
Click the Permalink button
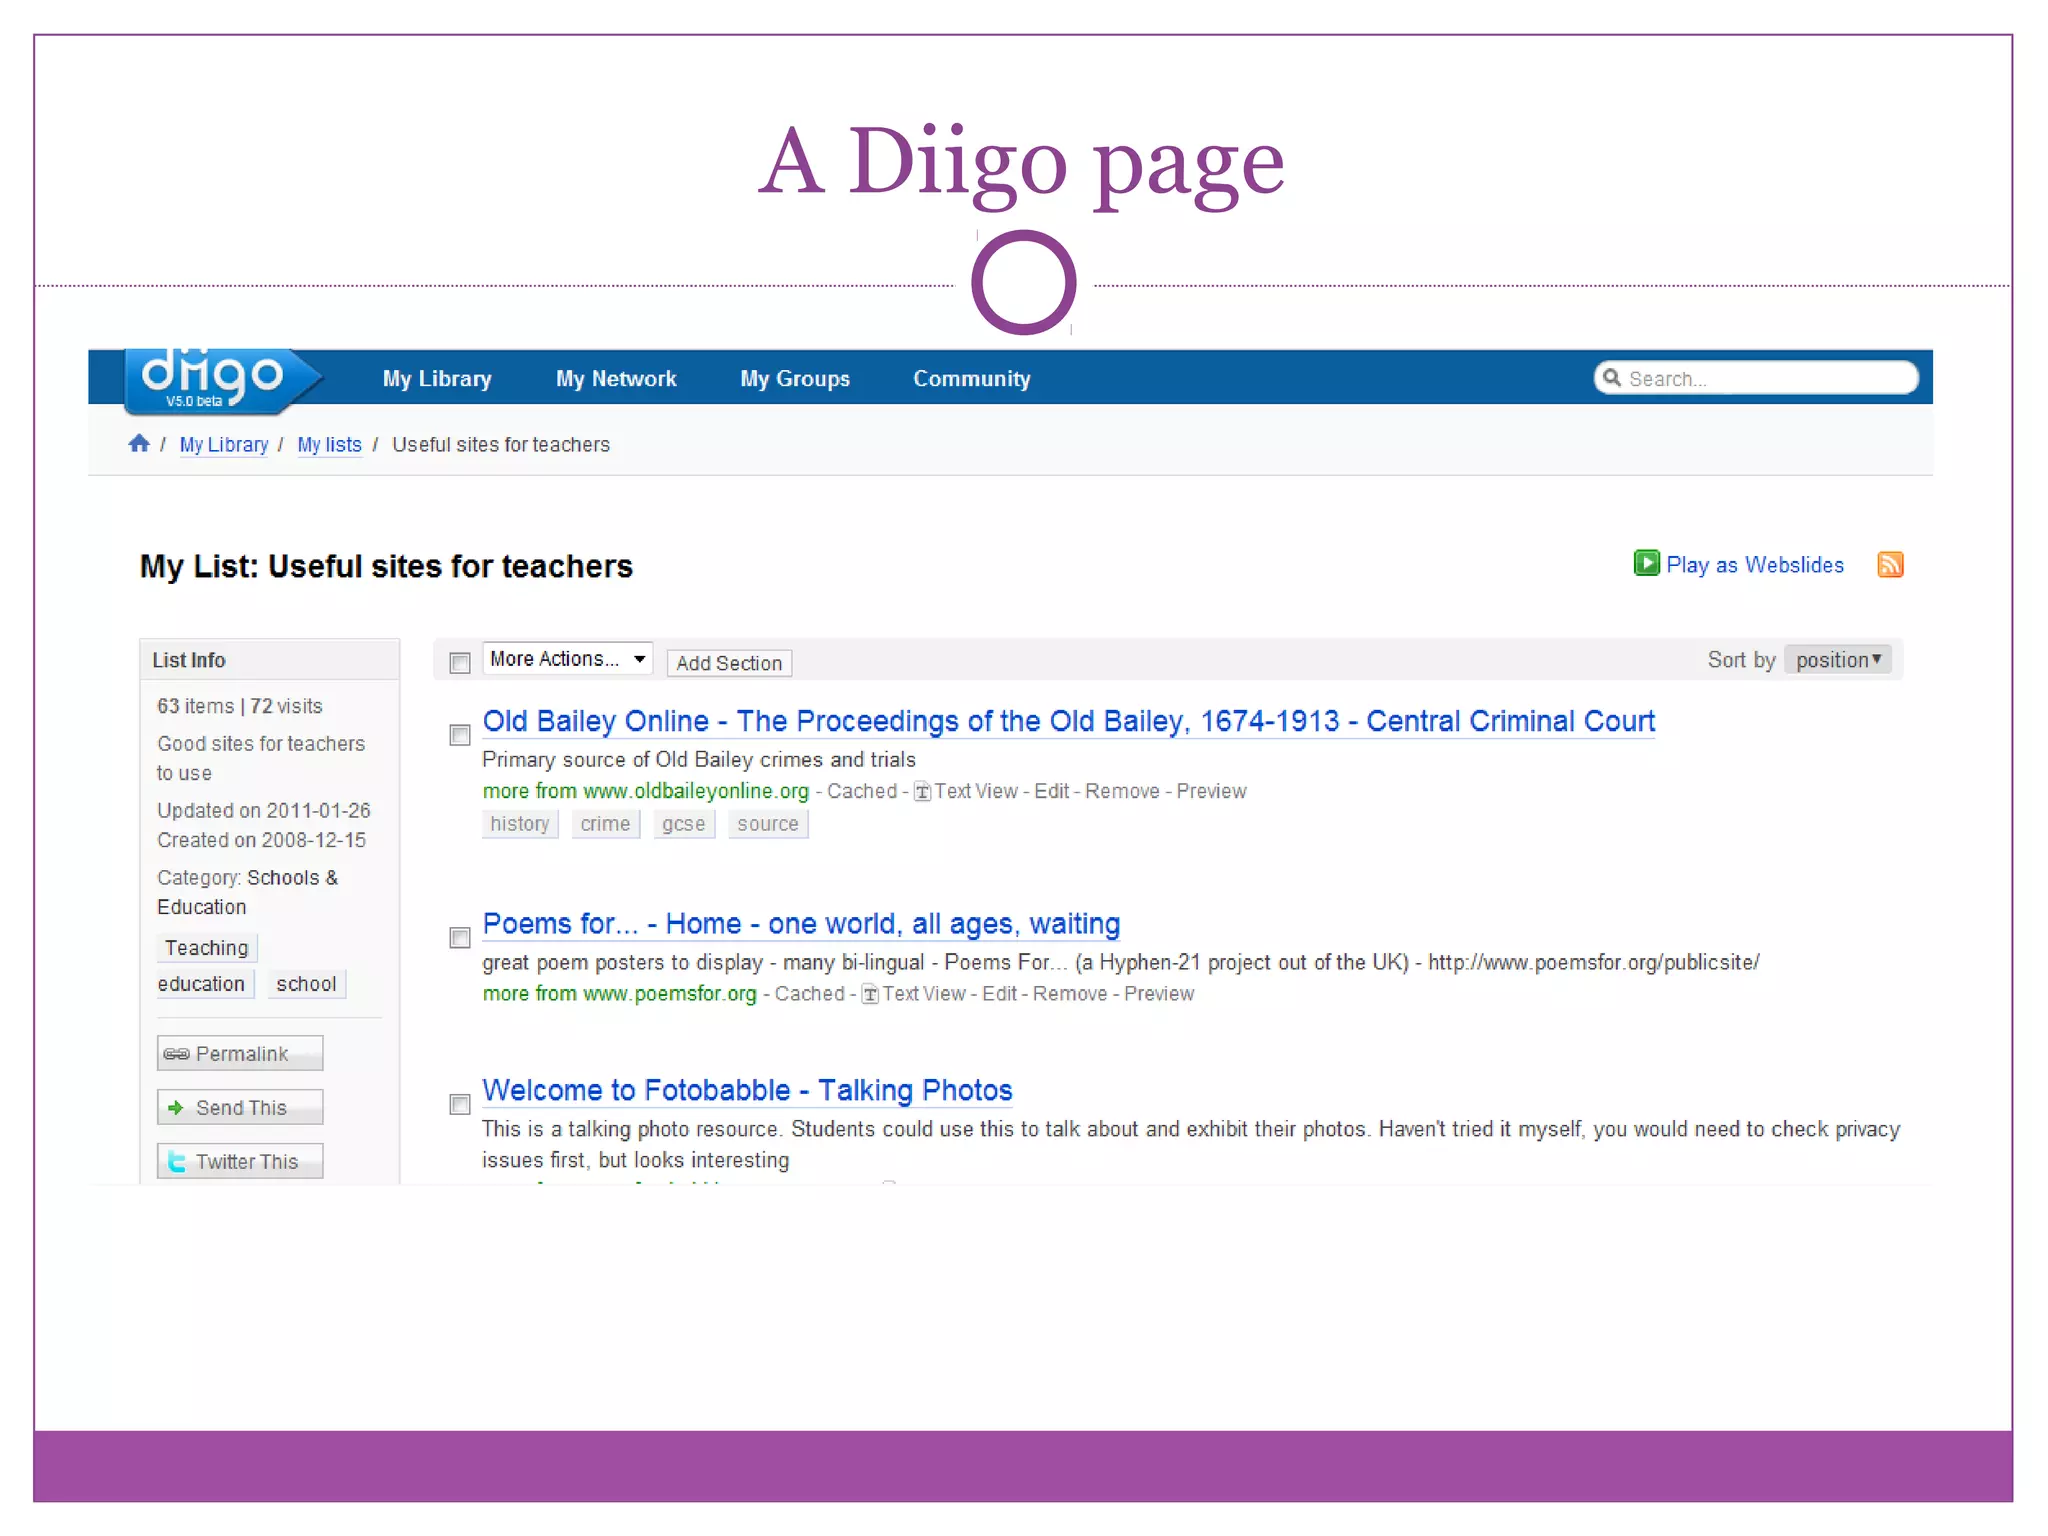coord(240,1053)
